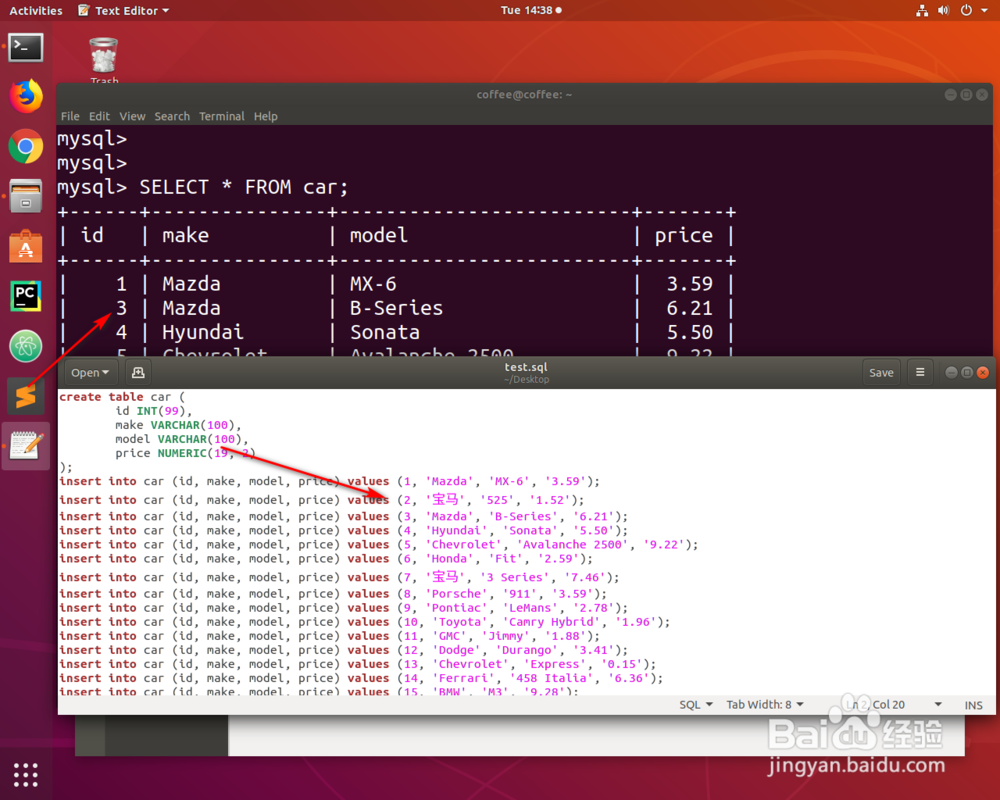
Task: Open Ubuntu Software in the dock
Action: [26, 246]
